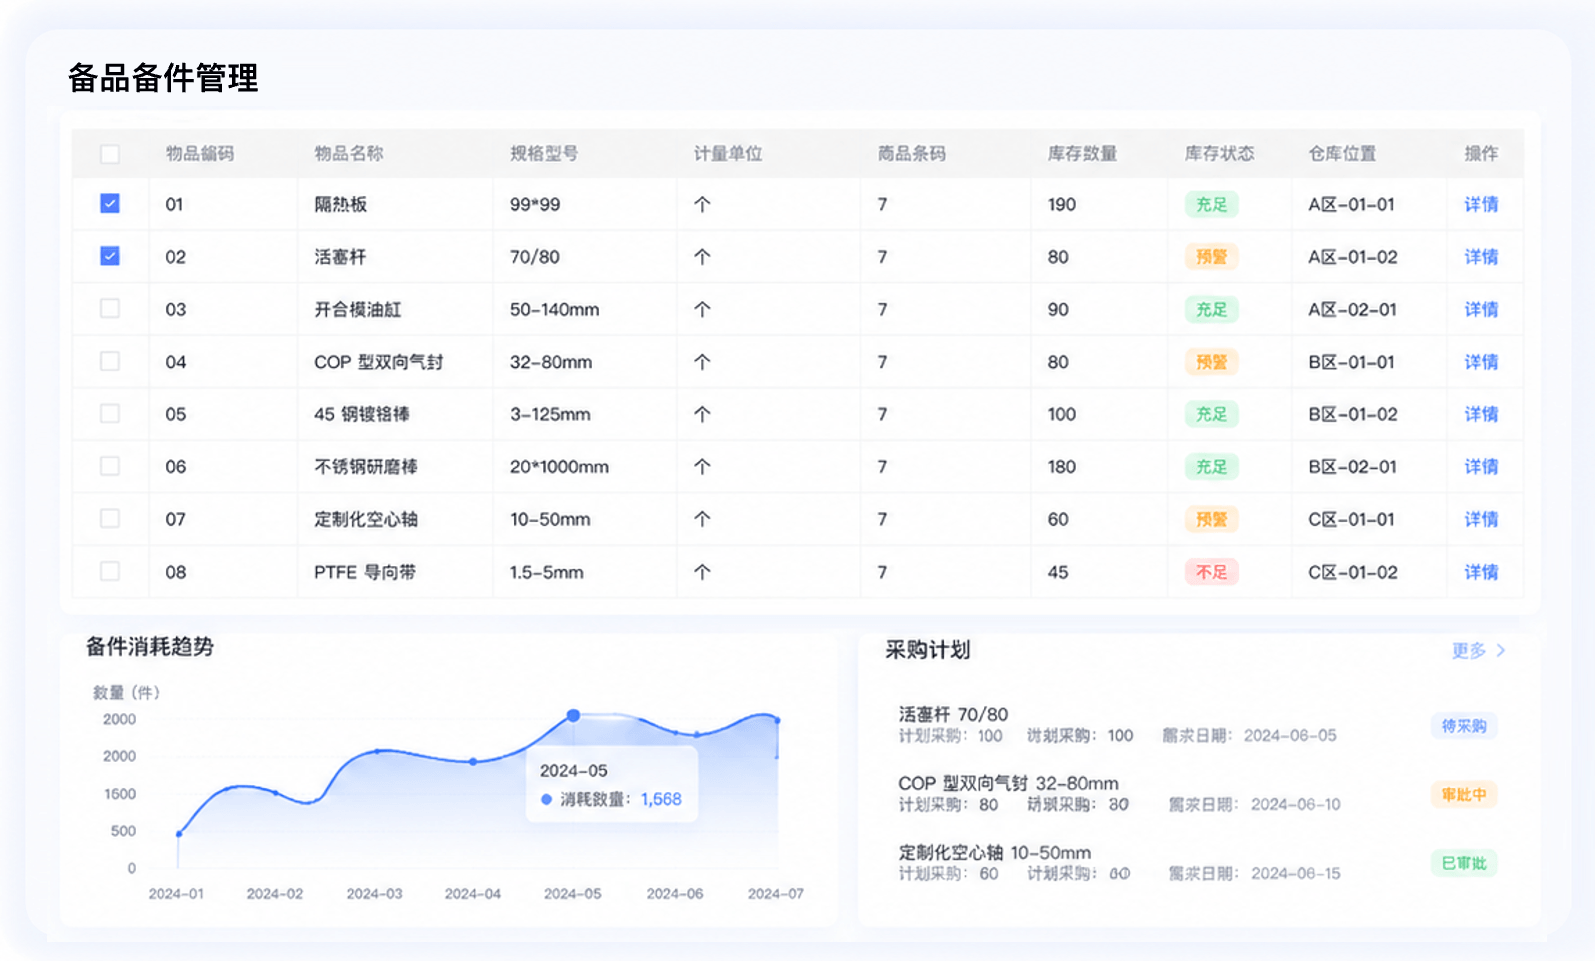1595x961 pixels.
Task: Click the PTFE 导向带 name cell
Action: [x=365, y=572]
